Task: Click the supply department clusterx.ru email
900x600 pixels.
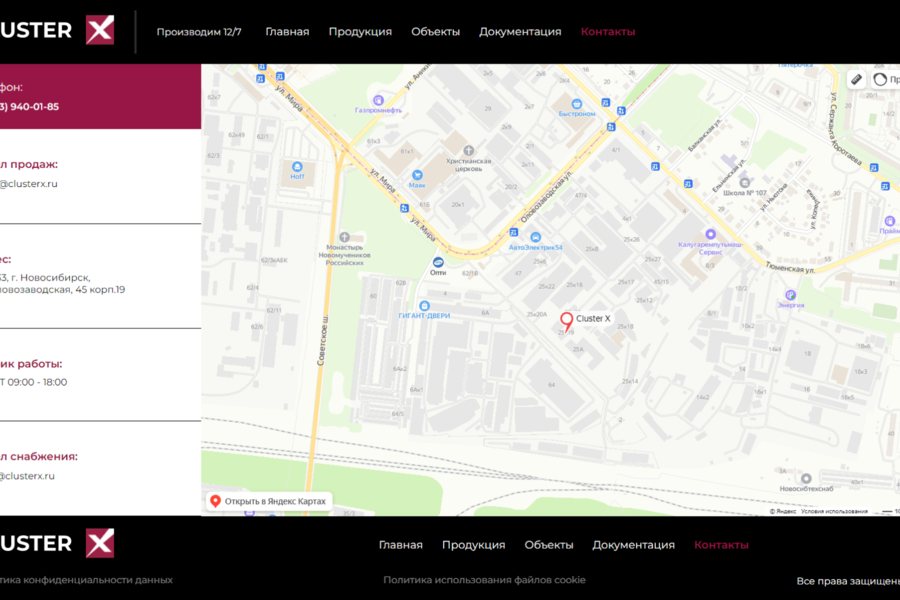Action: point(28,476)
